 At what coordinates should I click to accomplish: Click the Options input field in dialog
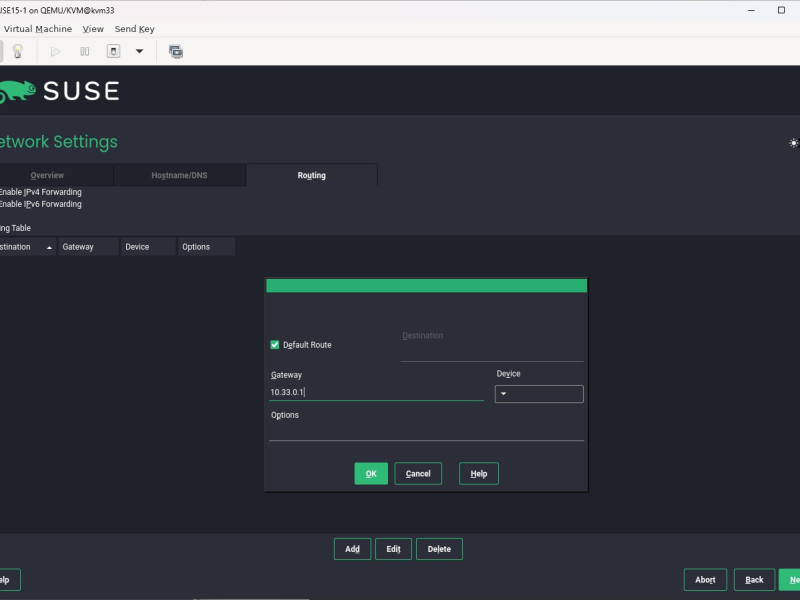click(427, 432)
